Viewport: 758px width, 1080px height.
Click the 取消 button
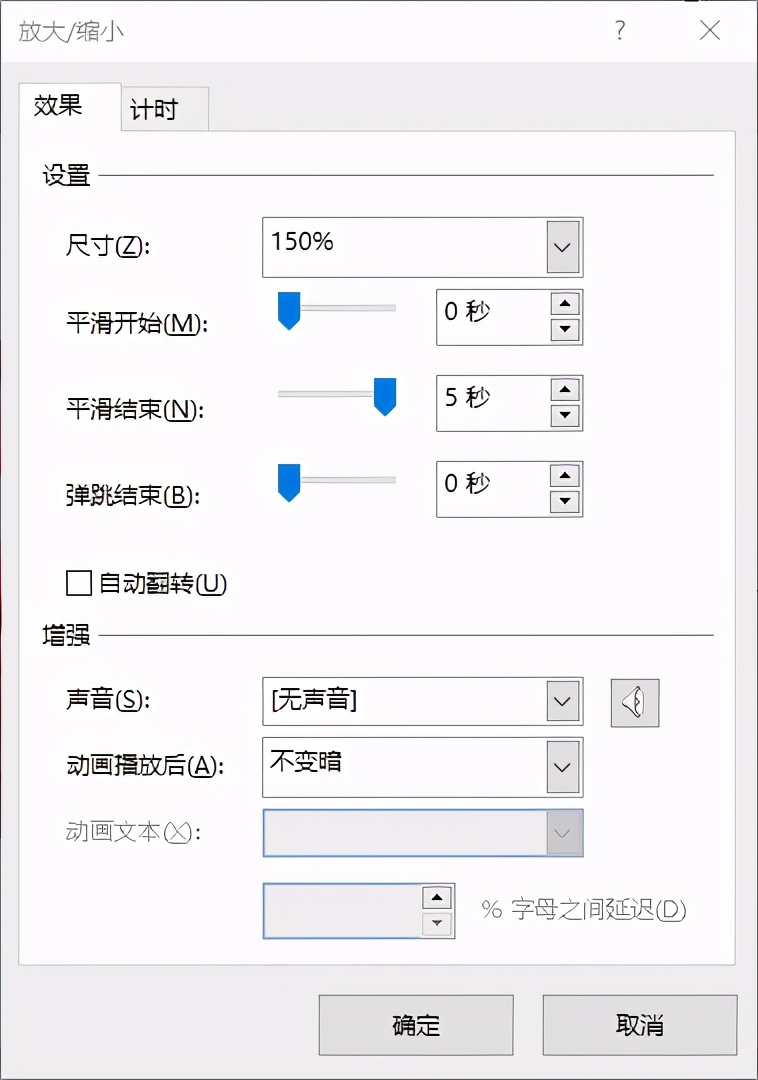click(639, 1025)
